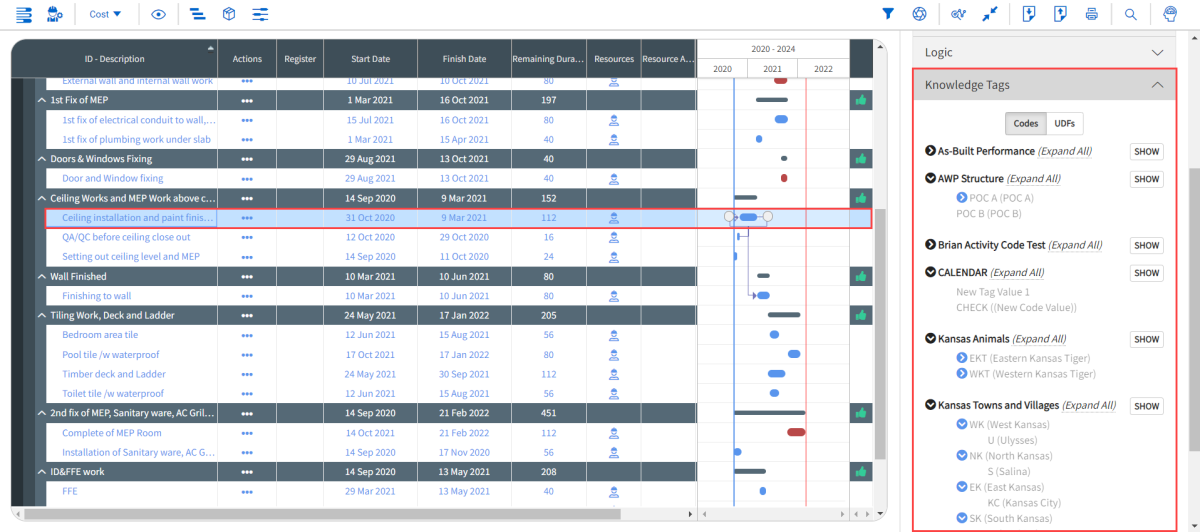Click the Start Date column header
This screenshot has height=532, width=1200.
[370, 59]
